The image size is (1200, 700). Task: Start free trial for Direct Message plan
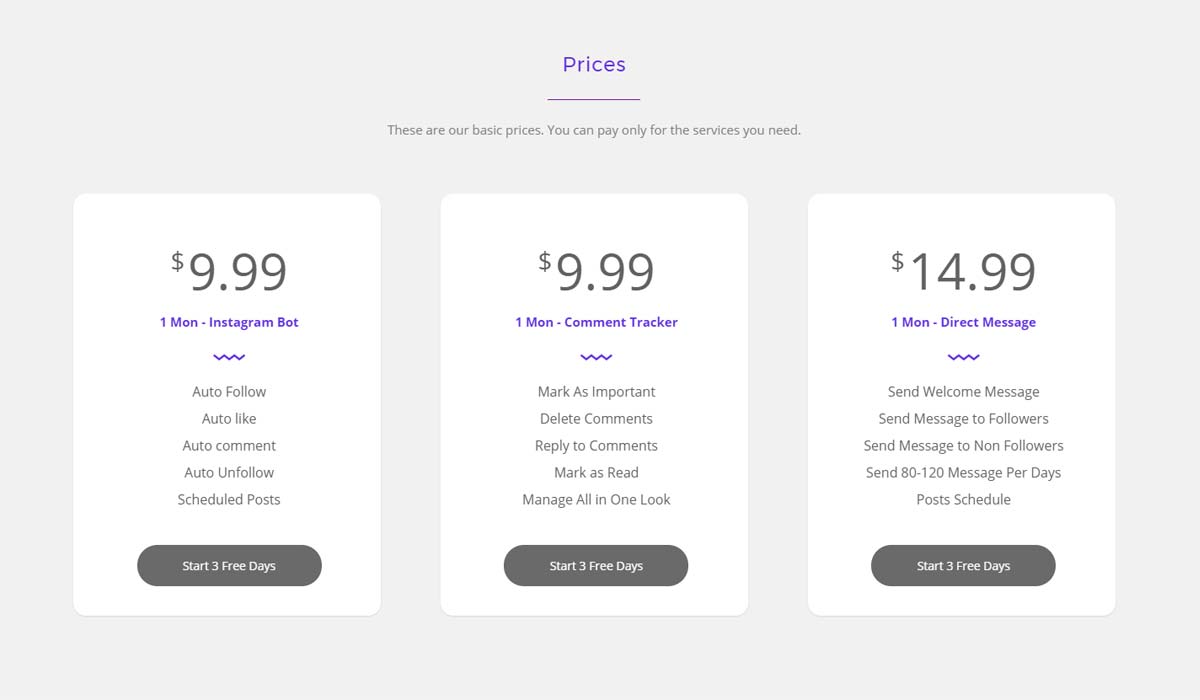[963, 565]
